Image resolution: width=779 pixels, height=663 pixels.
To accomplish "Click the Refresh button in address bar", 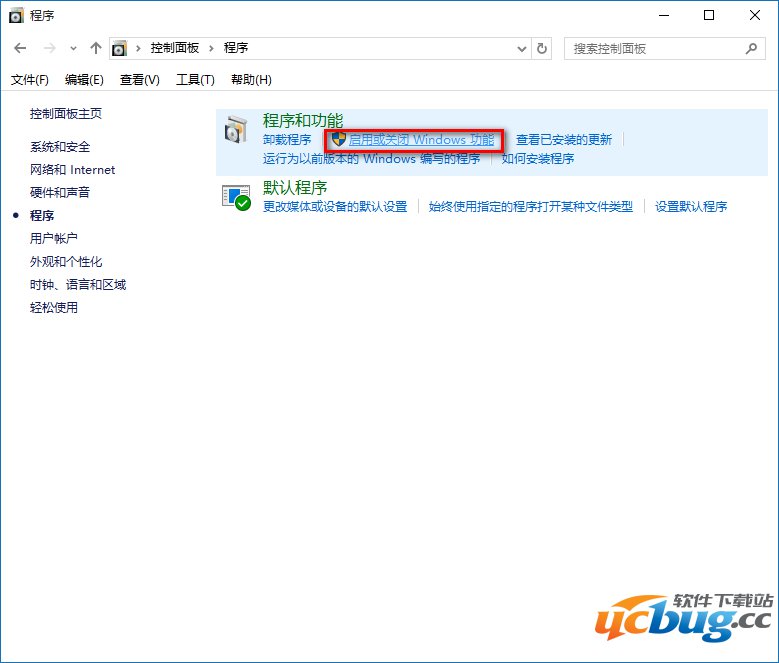I will [x=542, y=48].
